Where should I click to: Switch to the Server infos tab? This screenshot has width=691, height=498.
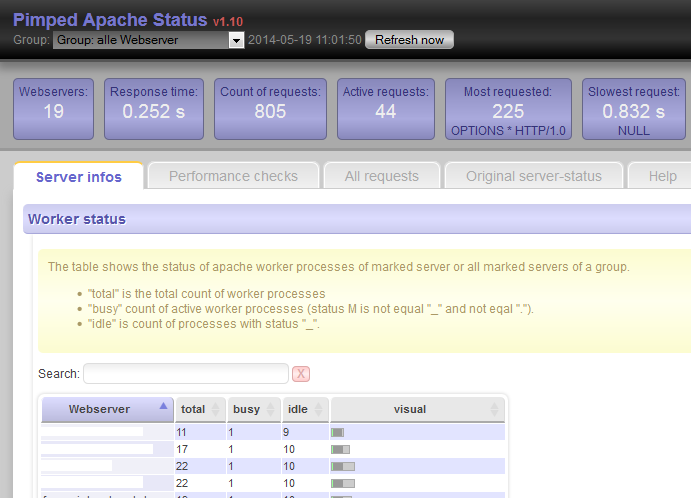coord(78,177)
